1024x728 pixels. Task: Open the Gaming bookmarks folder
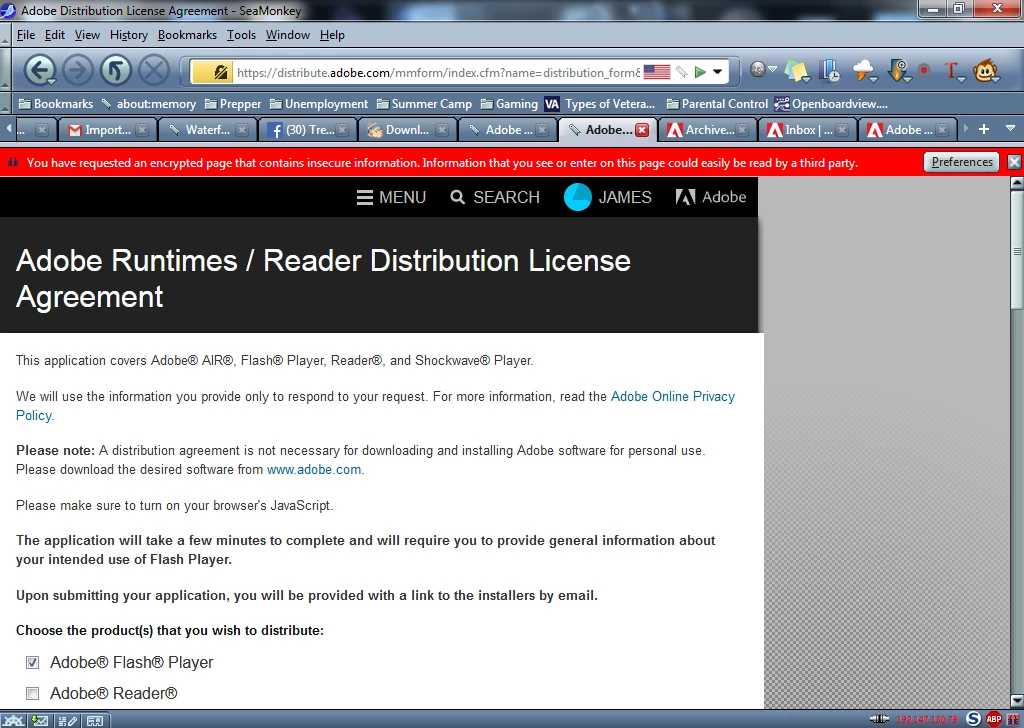[x=509, y=104]
